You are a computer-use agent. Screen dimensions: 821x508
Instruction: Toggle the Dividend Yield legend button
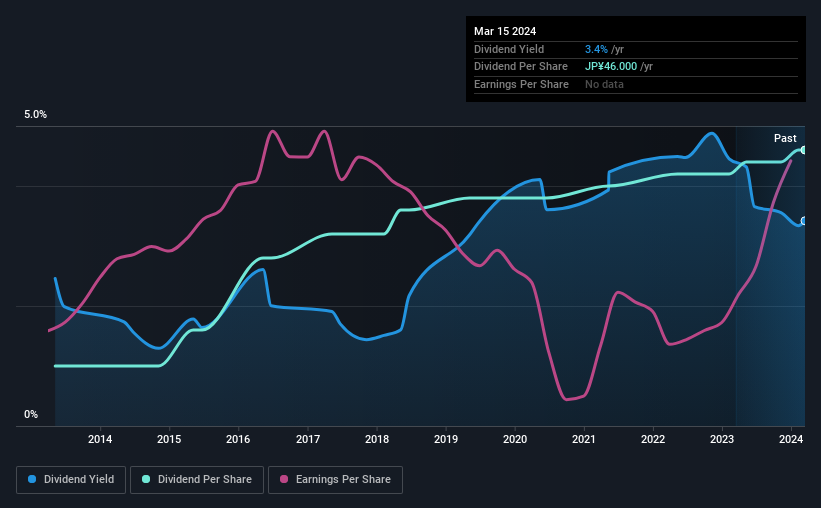pos(71,480)
